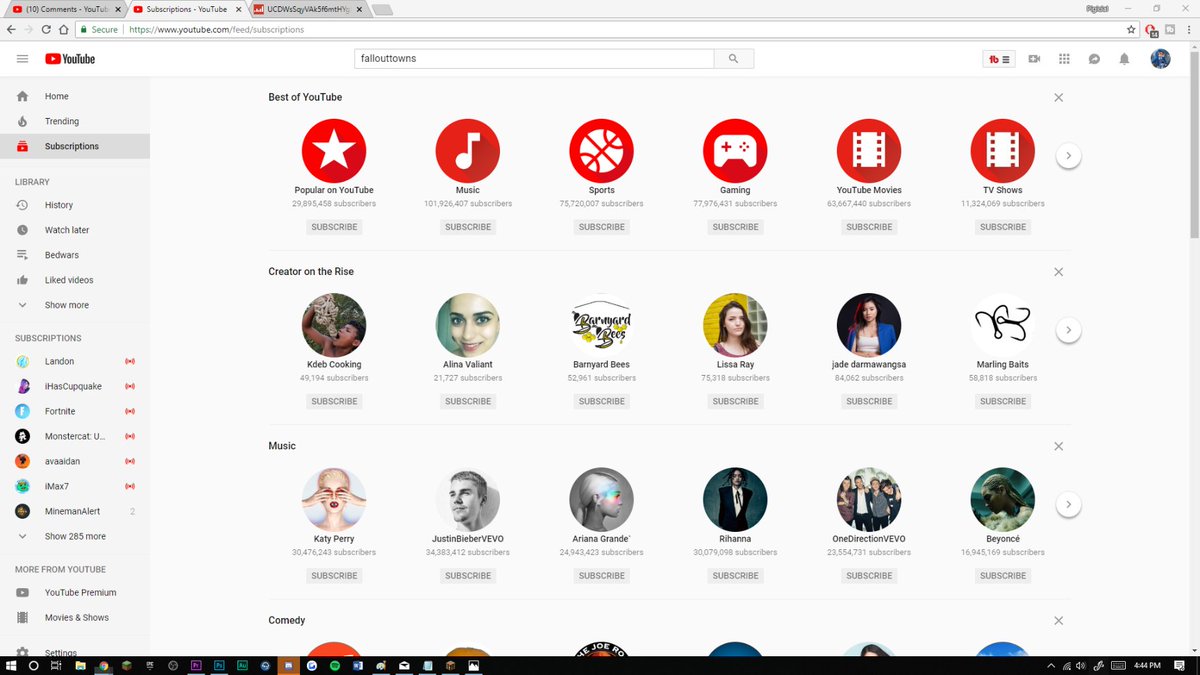Show next Music channels arrow
The image size is (1200, 675).
[1068, 505]
